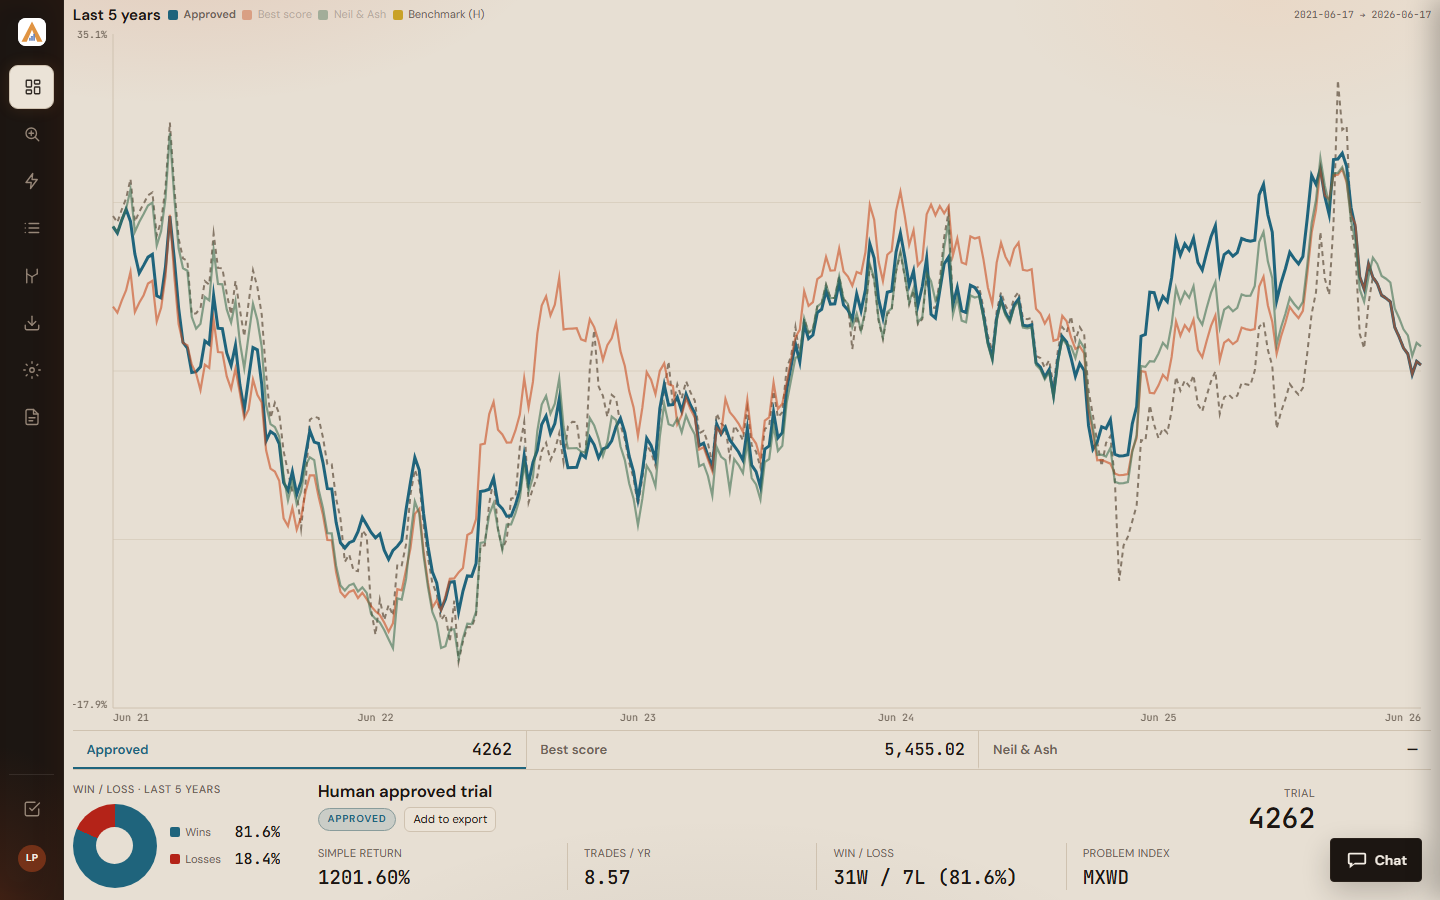Viewport: 1440px width, 900px height.
Task: Click the large trial number 4262
Action: pyautogui.click(x=1281, y=818)
